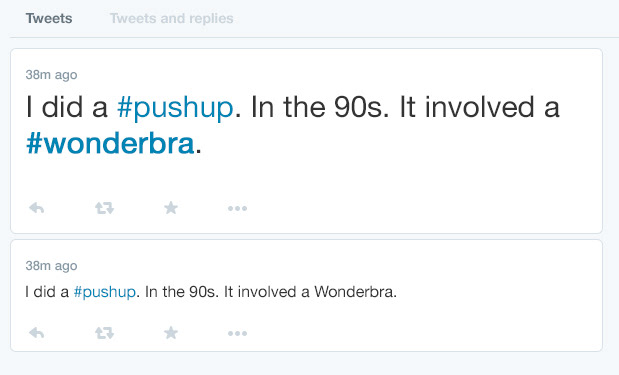Retweet the first tweet with #wonderbra

(104, 208)
